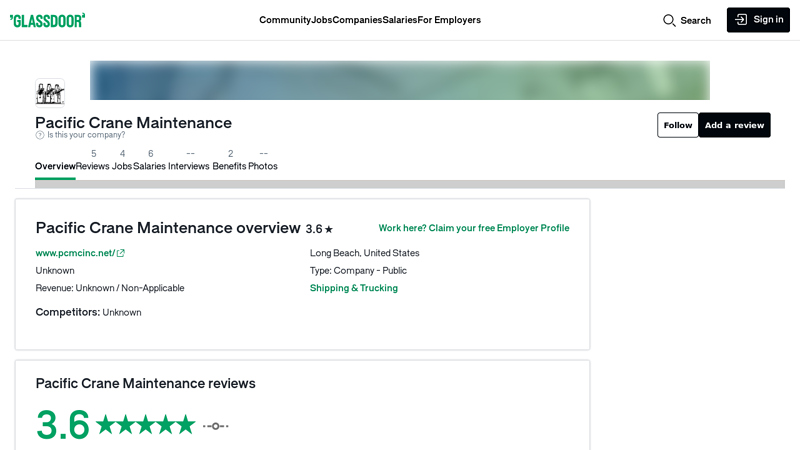
Task: Switch to the Interviews tab
Action: point(189,161)
